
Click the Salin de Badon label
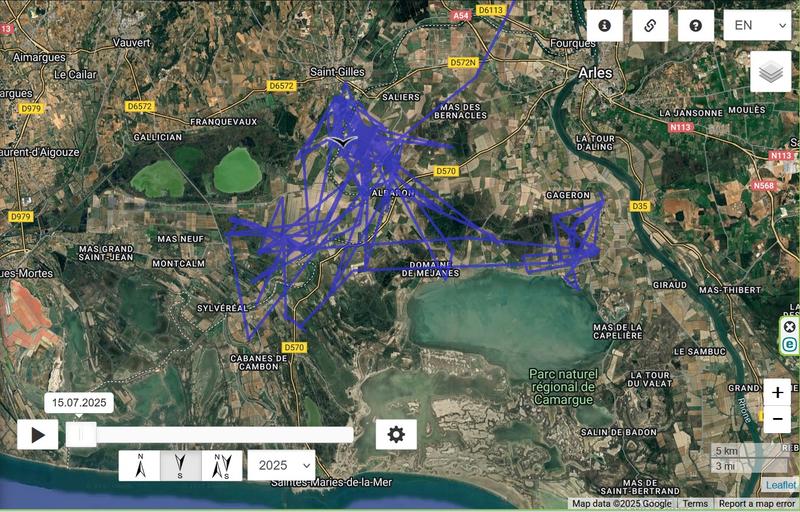click(x=619, y=432)
